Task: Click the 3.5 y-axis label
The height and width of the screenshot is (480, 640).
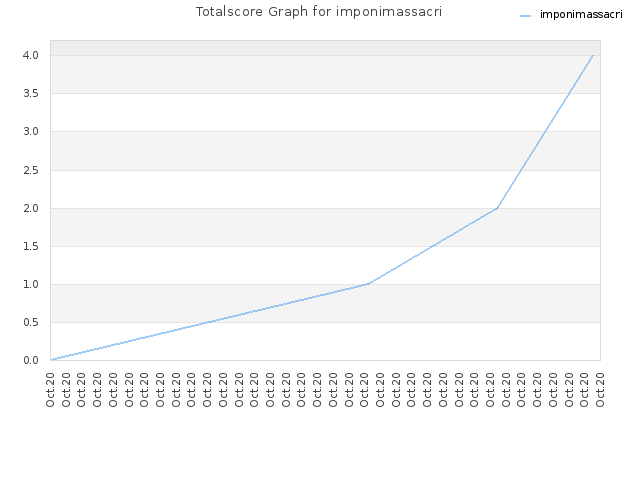Action: pyautogui.click(x=31, y=93)
